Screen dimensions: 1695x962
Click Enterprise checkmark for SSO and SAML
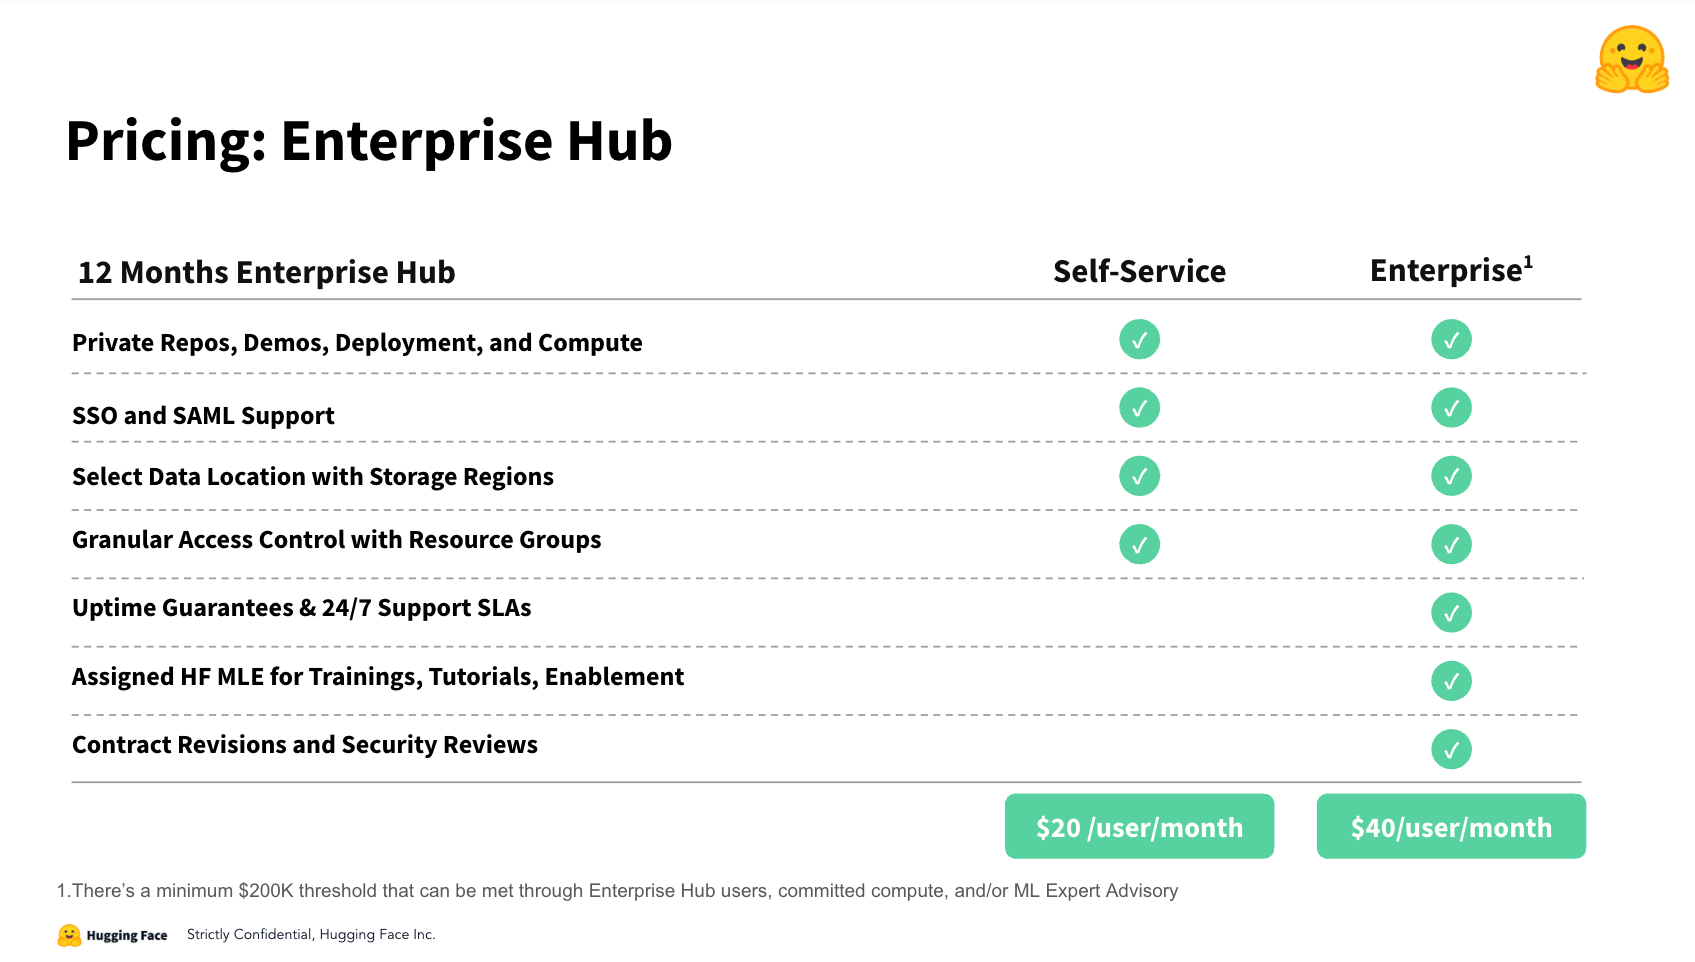click(1450, 408)
